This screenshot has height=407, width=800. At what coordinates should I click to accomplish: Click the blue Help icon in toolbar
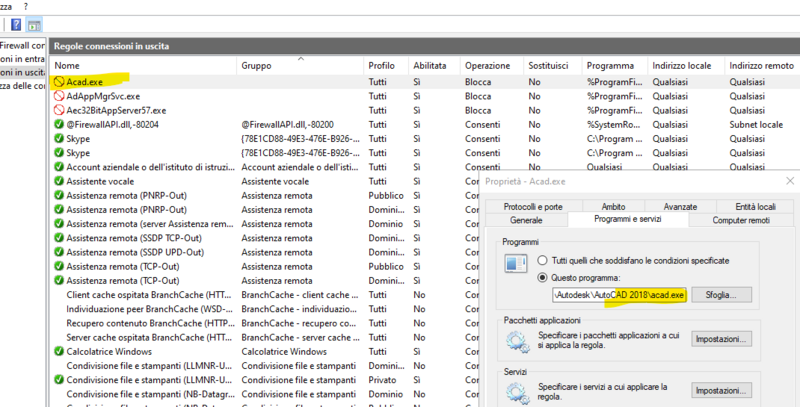coord(16,24)
